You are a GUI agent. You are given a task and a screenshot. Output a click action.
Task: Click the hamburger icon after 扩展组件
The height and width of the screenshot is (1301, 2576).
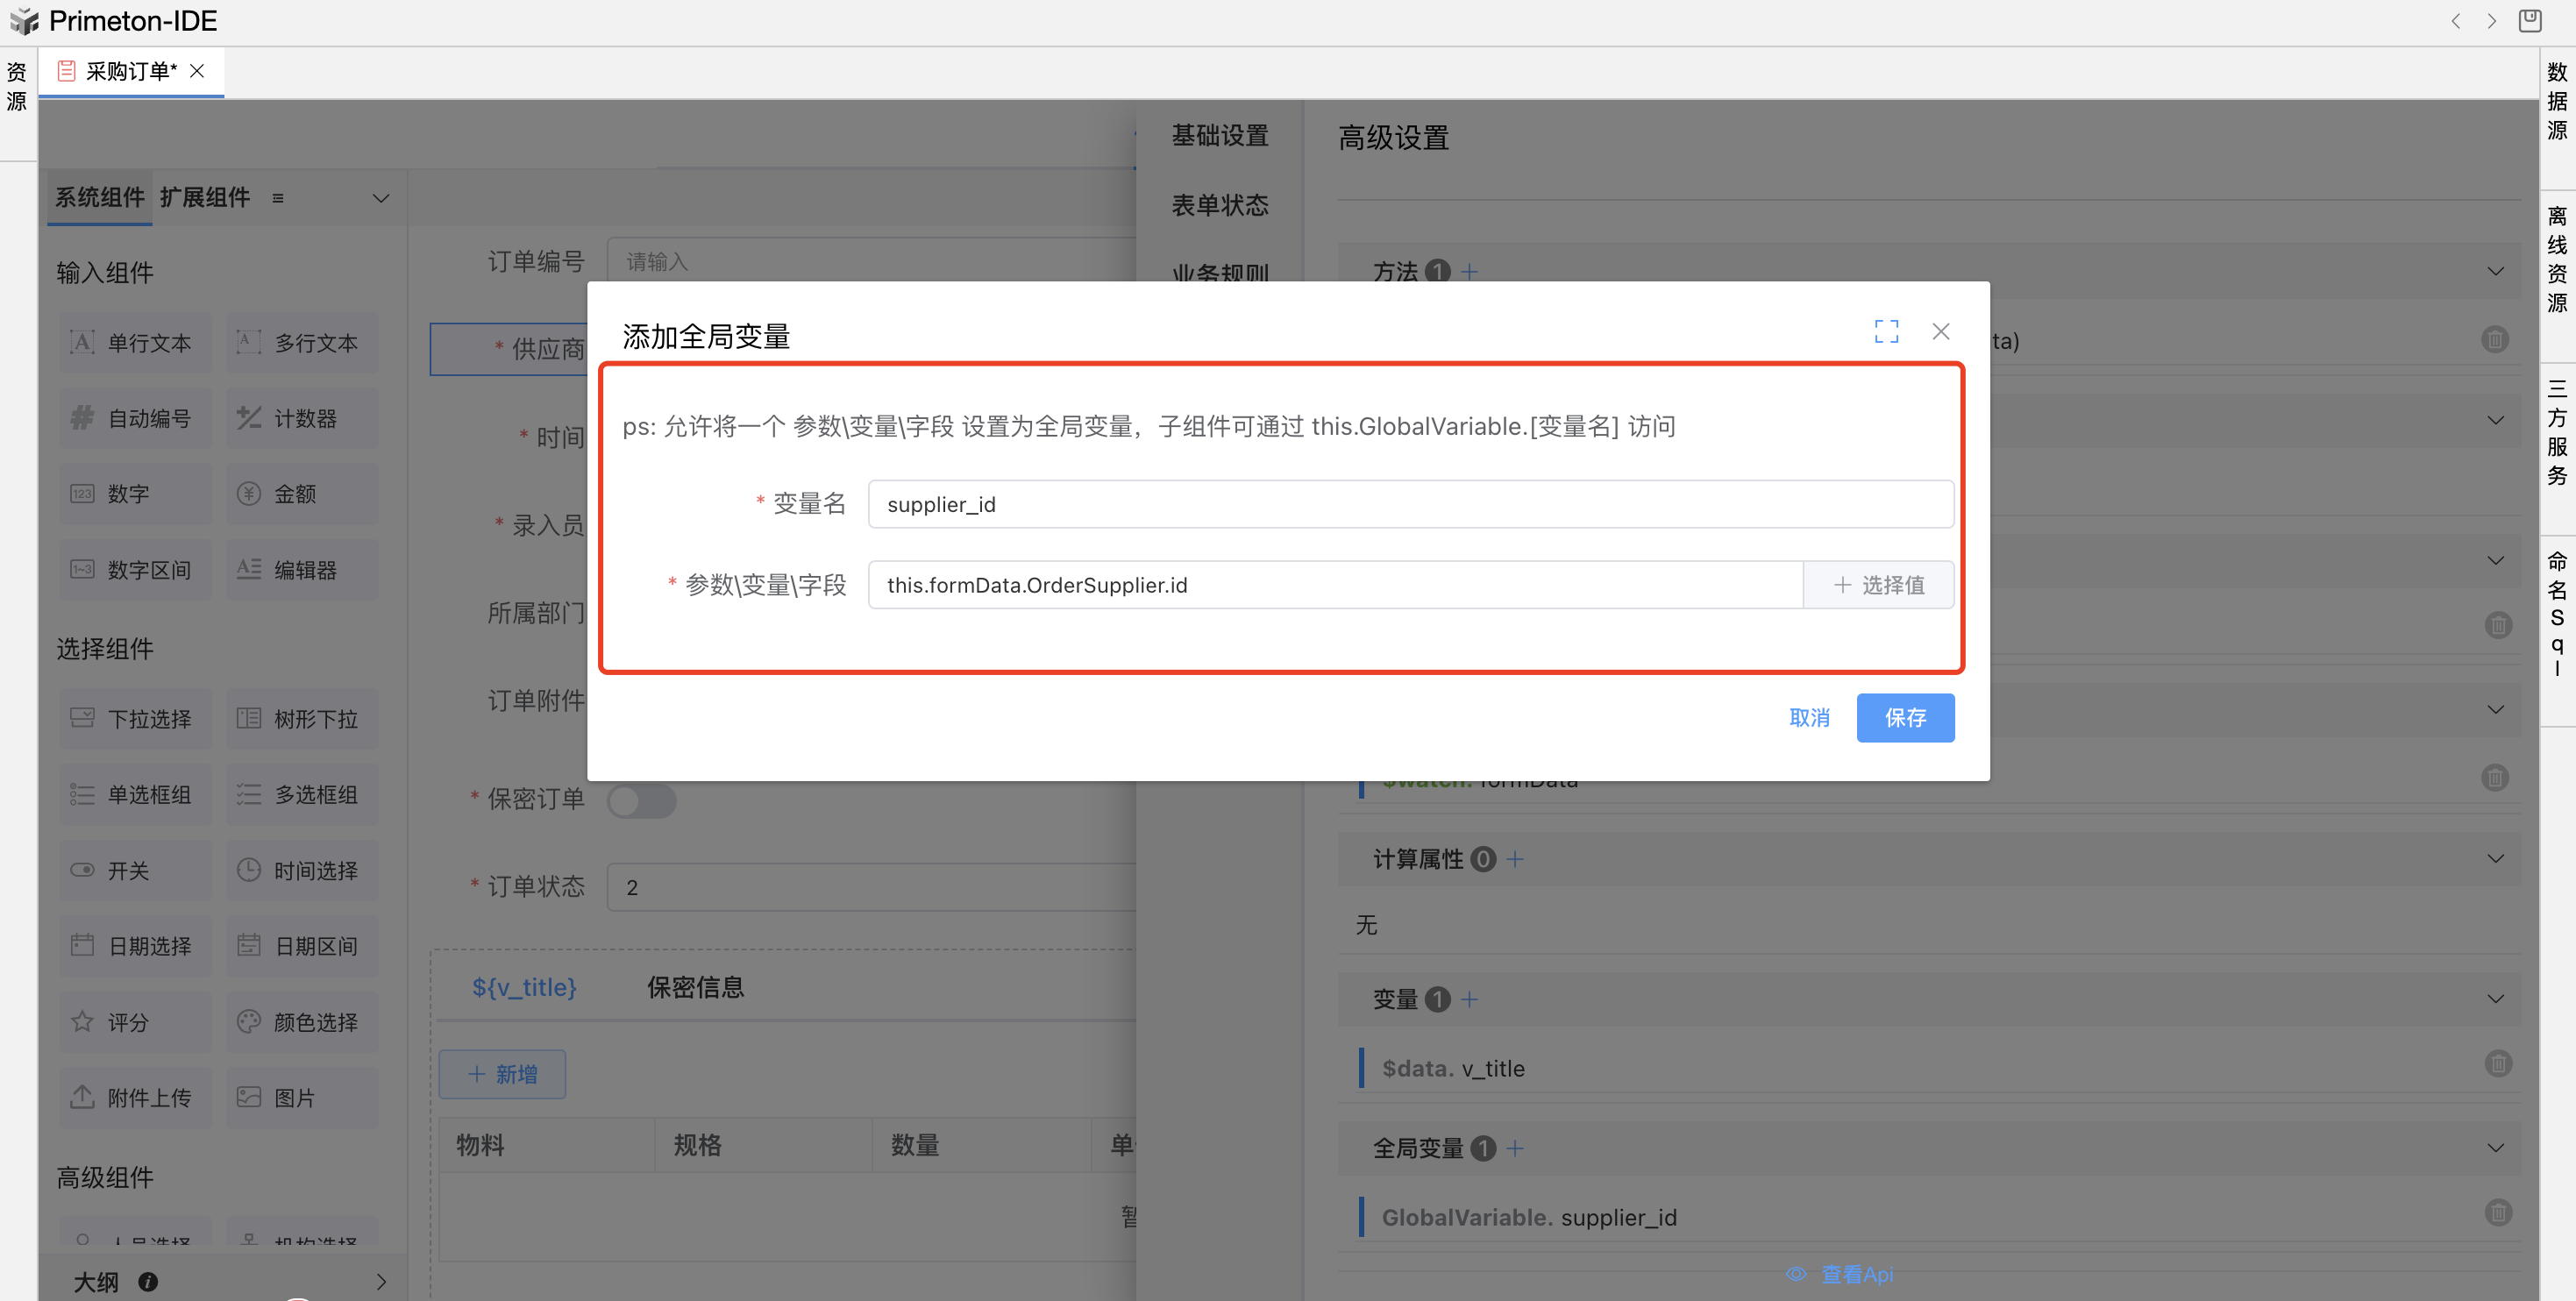pyautogui.click(x=278, y=198)
